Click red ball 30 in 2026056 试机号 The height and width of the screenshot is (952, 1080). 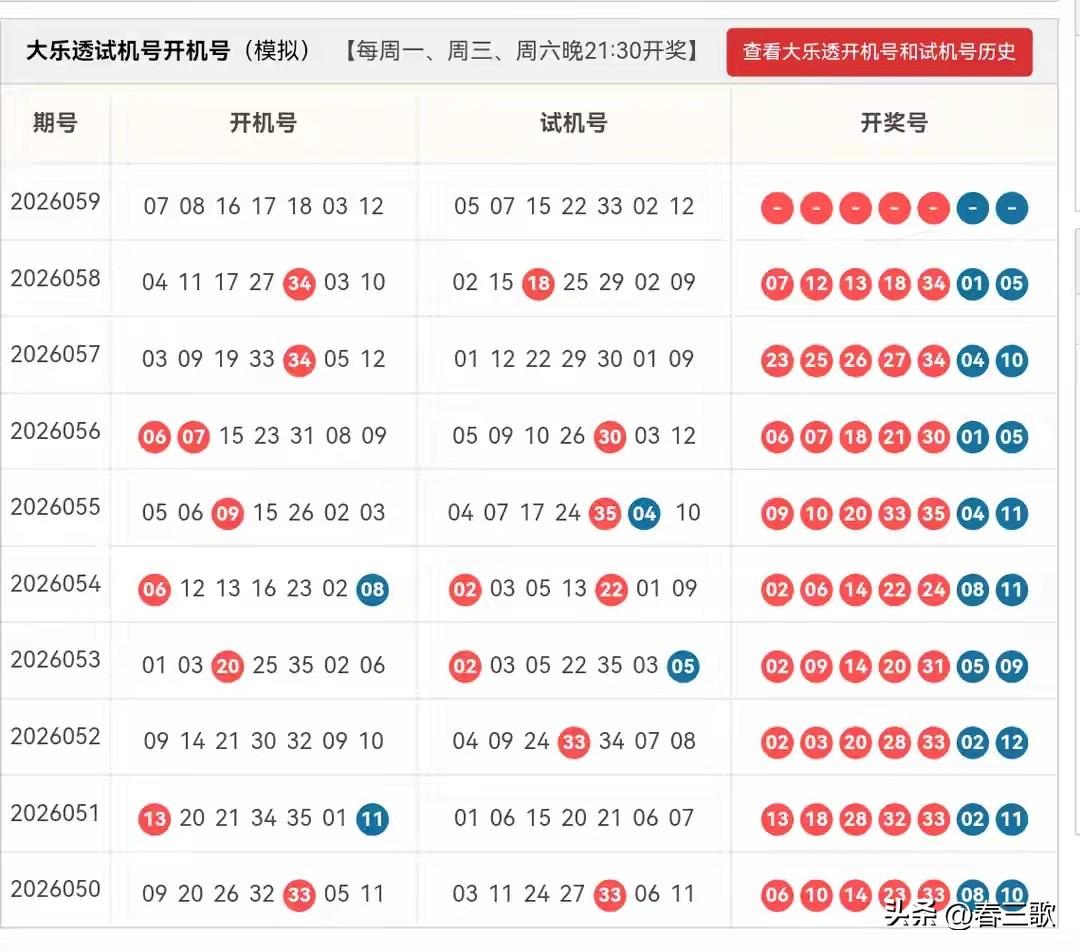[610, 437]
